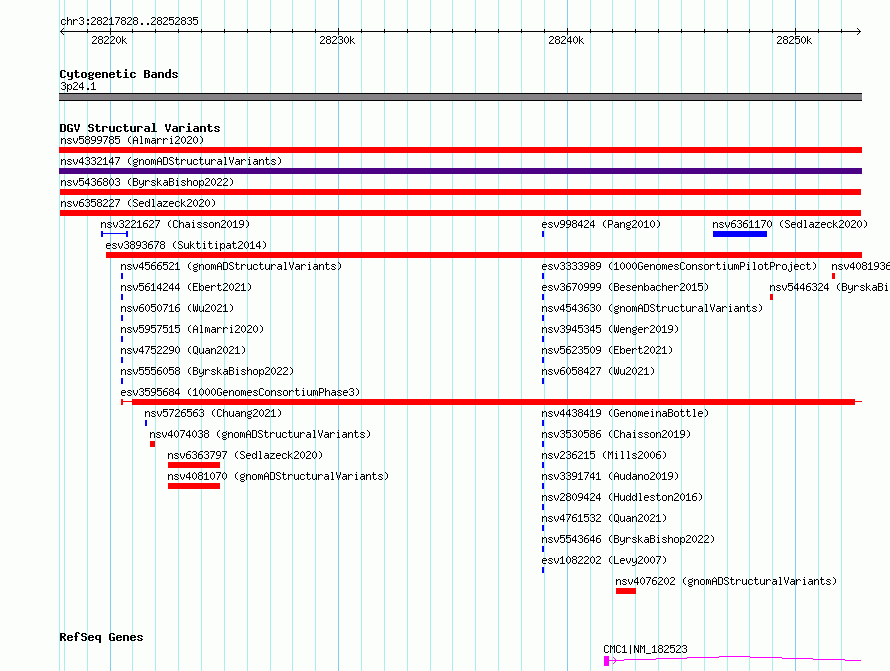Image resolution: width=890 pixels, height=671 pixels.
Task: Click the chr3:28217828..28252835 coordinates text
Action: pos(129,21)
